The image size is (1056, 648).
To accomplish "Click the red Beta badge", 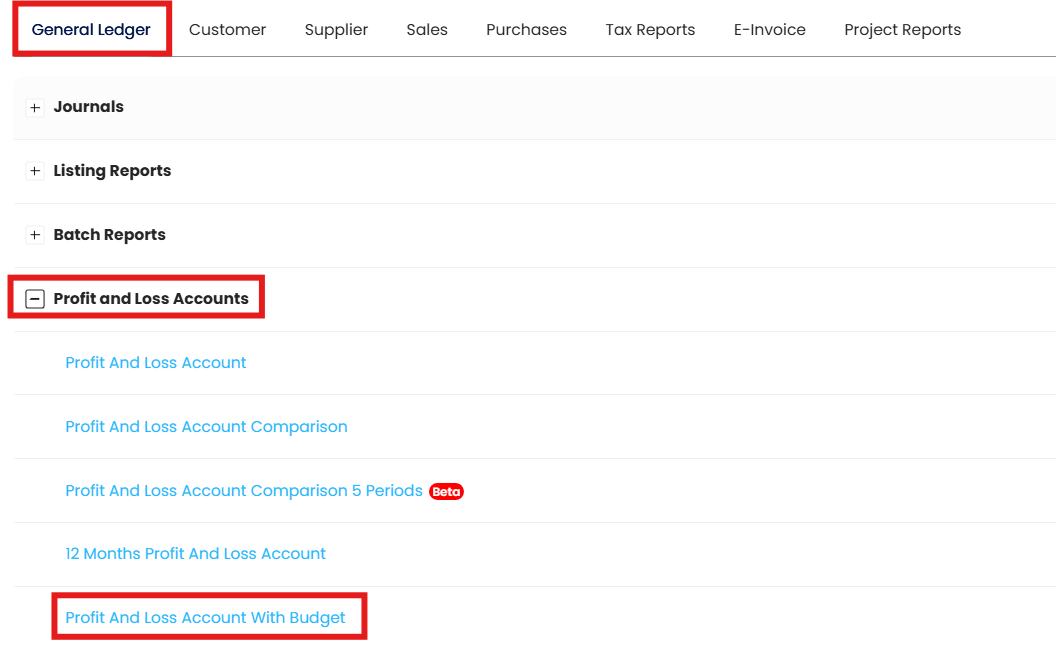I will (446, 491).
